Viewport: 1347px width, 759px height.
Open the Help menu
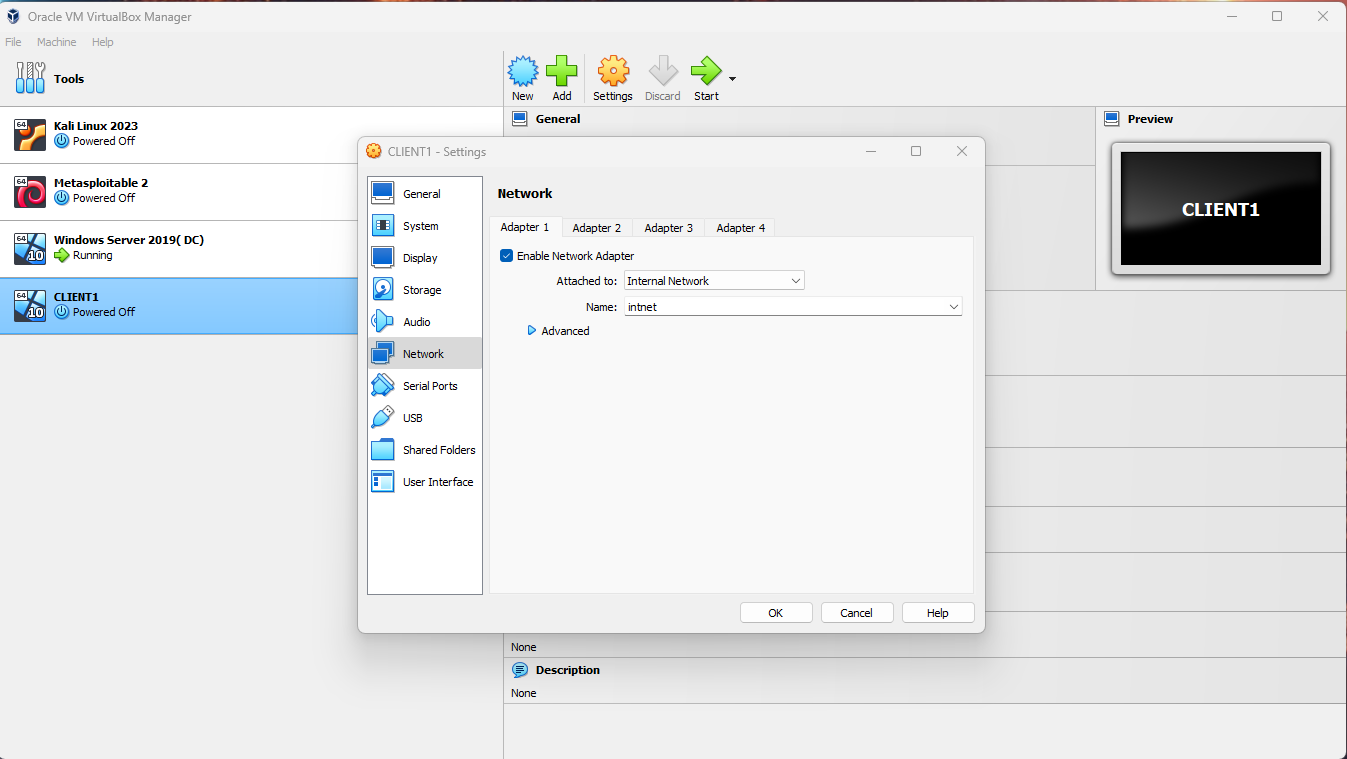tap(103, 42)
